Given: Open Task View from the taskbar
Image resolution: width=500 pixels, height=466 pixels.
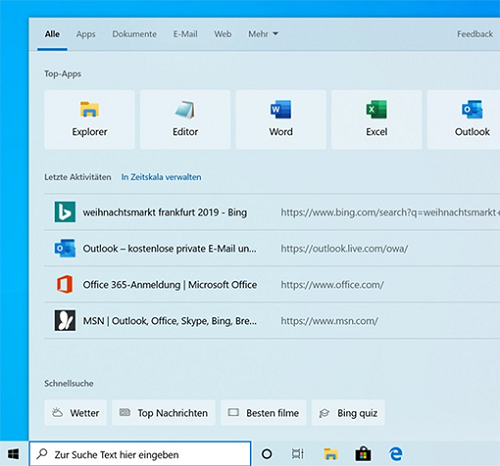Looking at the screenshot, I should (x=297, y=454).
